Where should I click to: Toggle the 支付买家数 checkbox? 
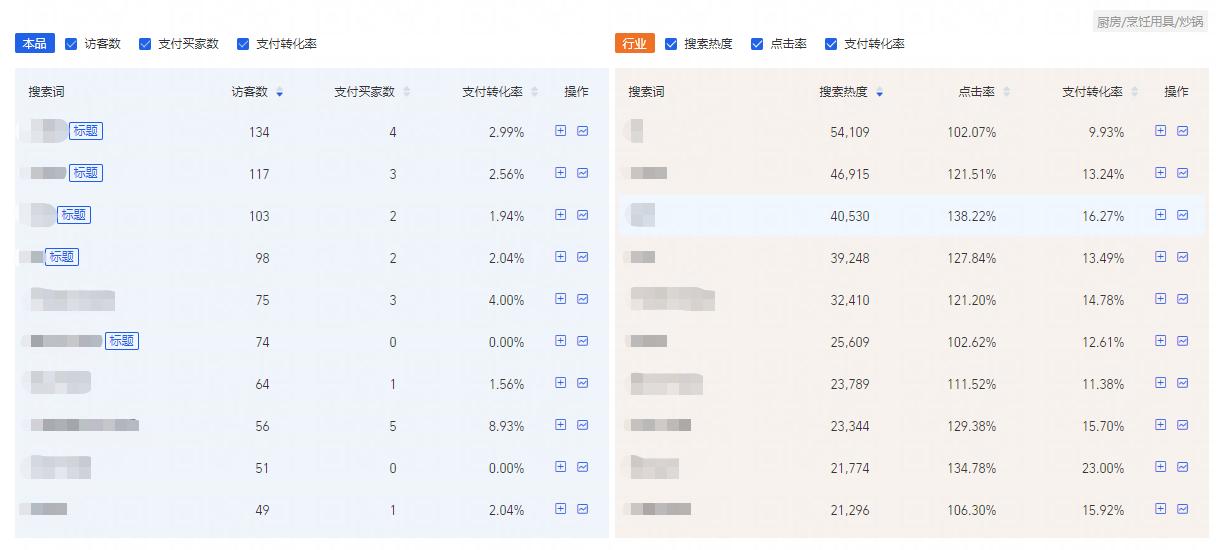(x=145, y=44)
